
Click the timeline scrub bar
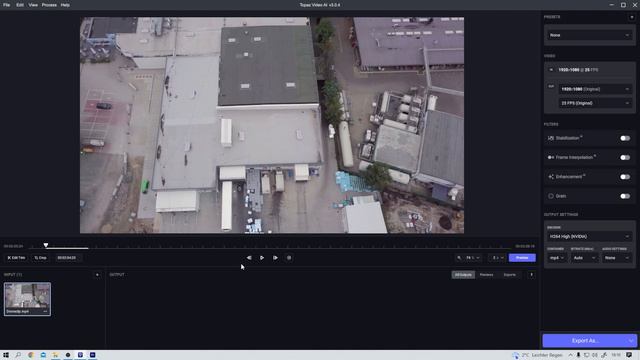point(269,248)
